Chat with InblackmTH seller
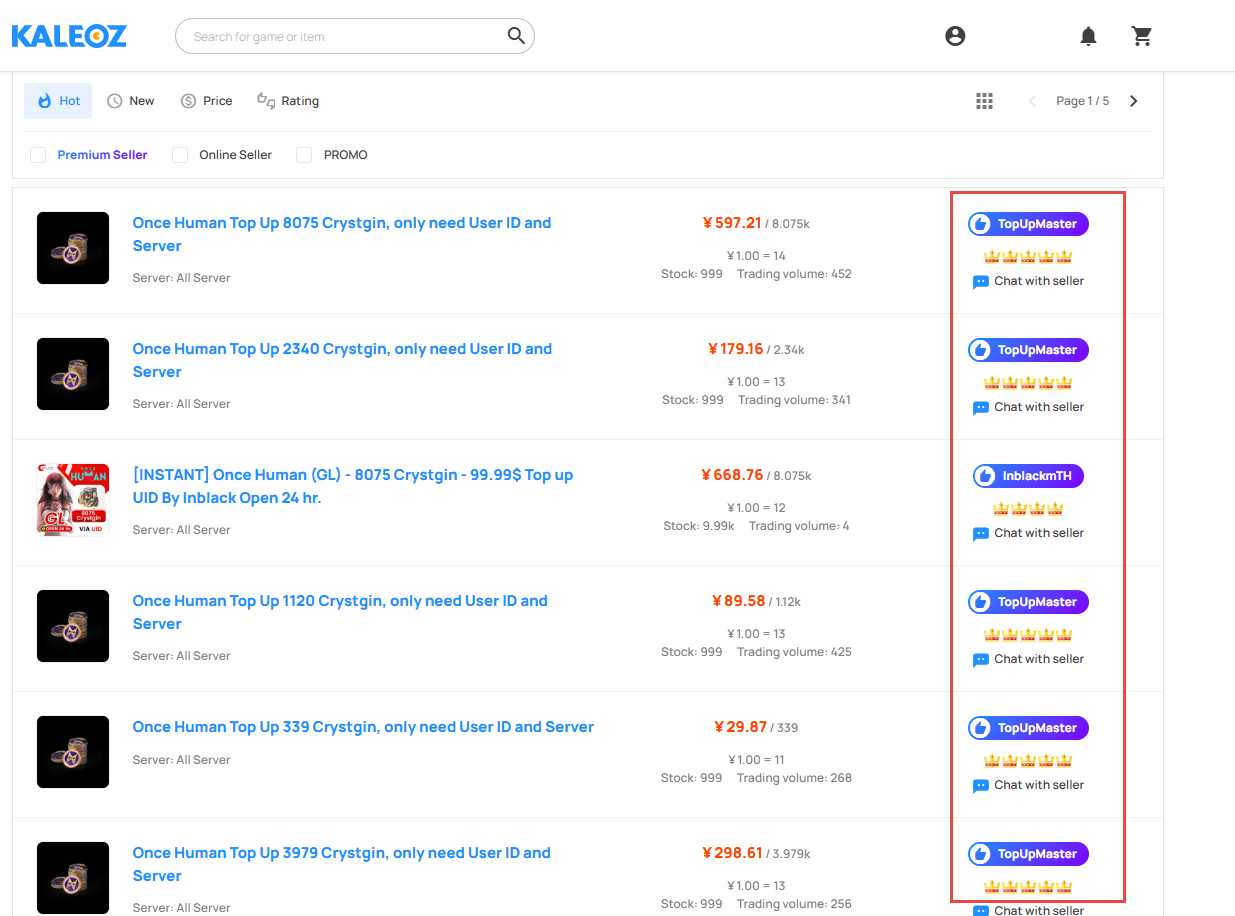 pos(1028,534)
